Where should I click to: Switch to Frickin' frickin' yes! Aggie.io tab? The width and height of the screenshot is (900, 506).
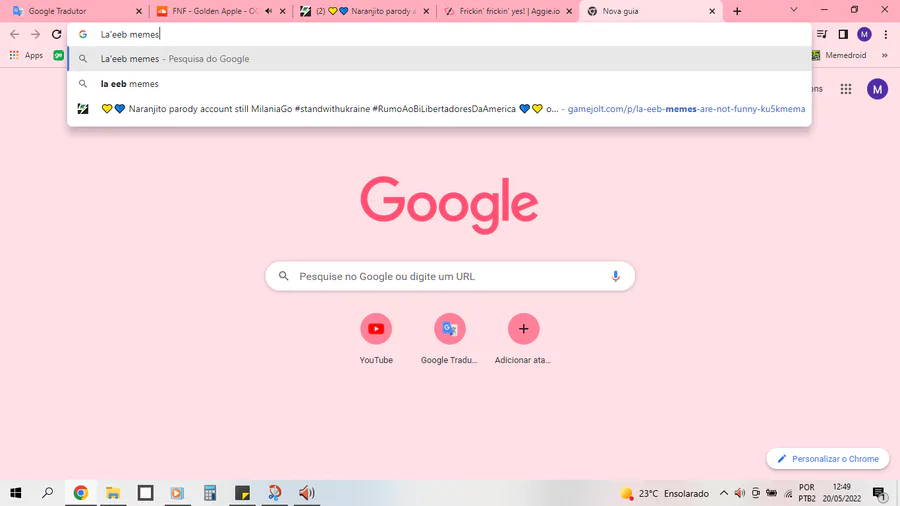point(510,11)
